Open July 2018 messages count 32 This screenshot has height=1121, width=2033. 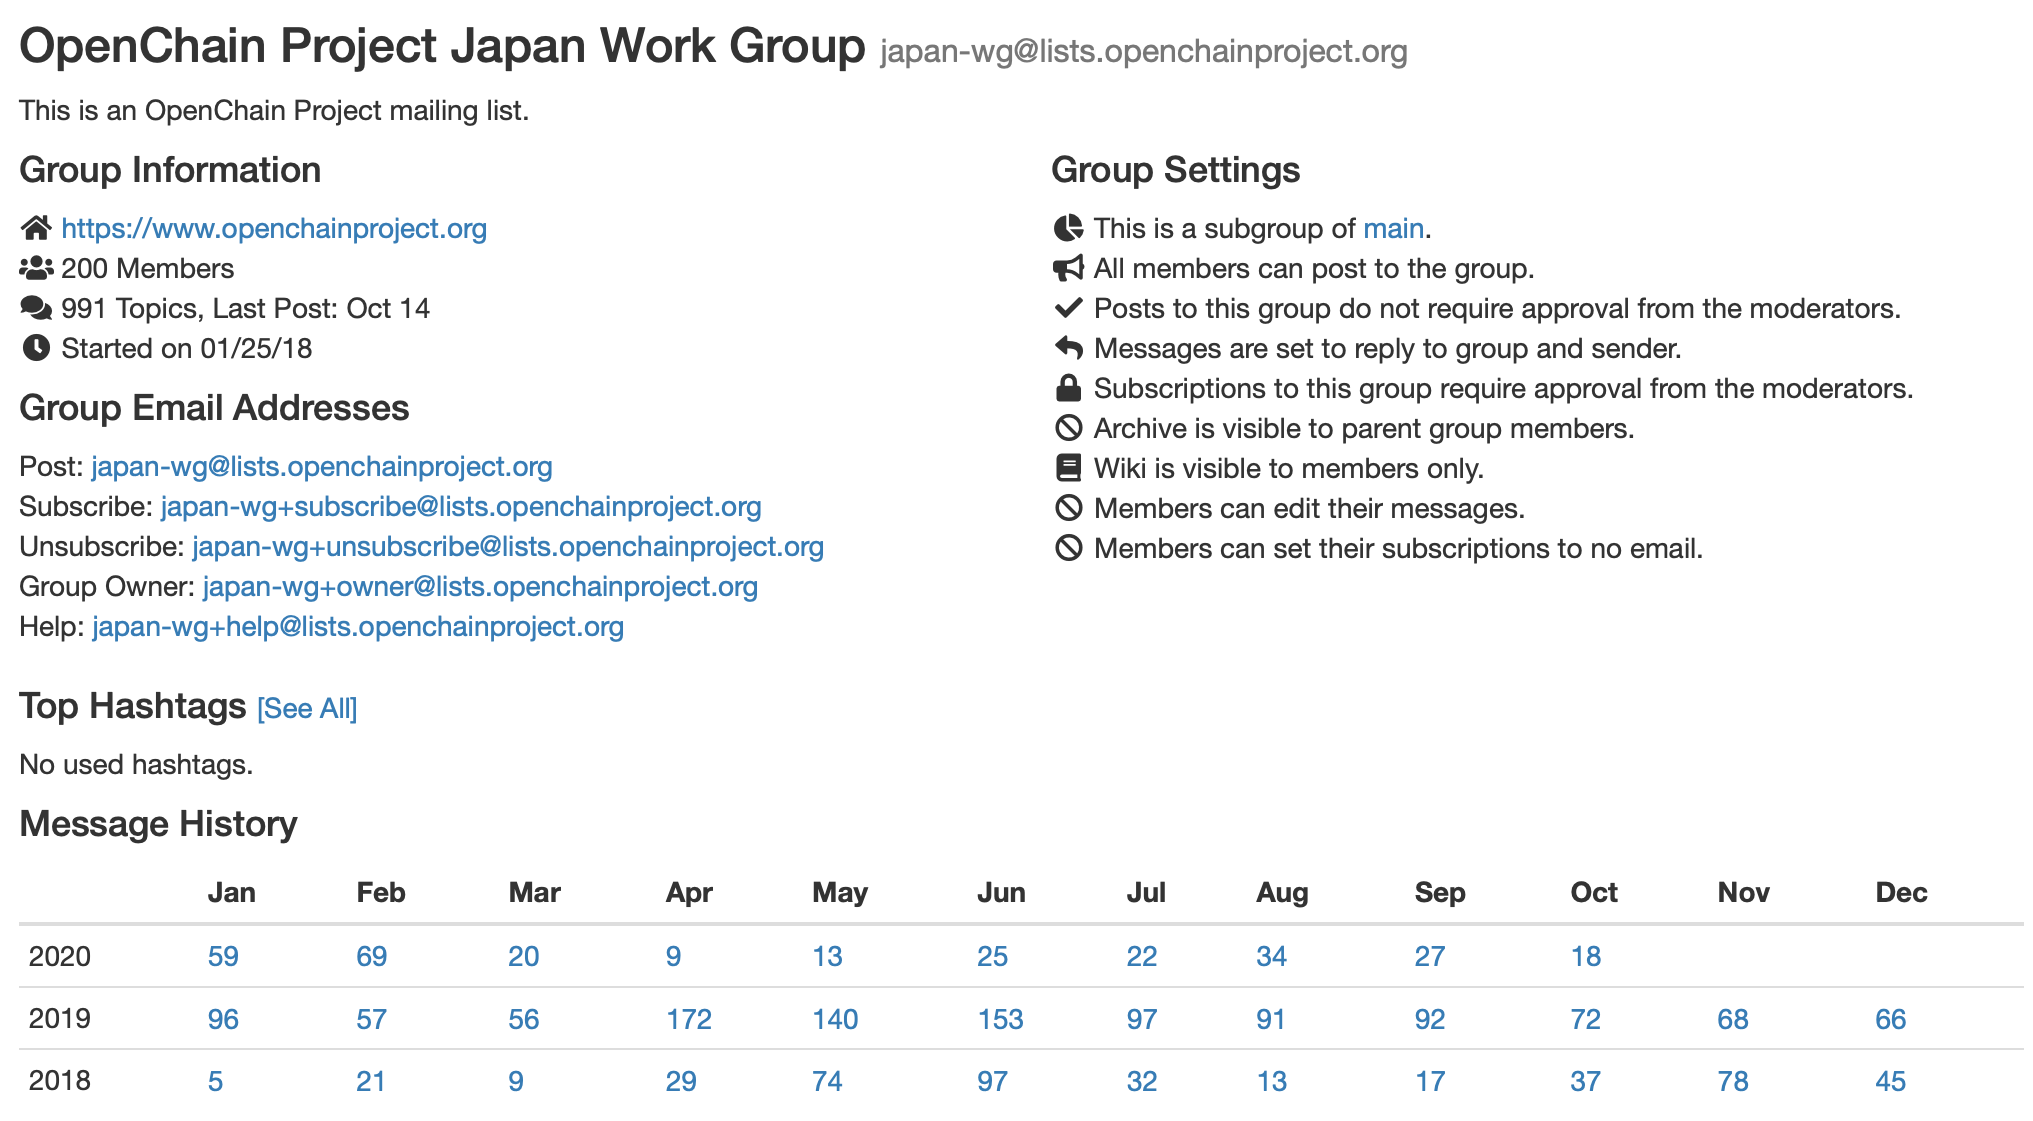tap(1142, 1082)
